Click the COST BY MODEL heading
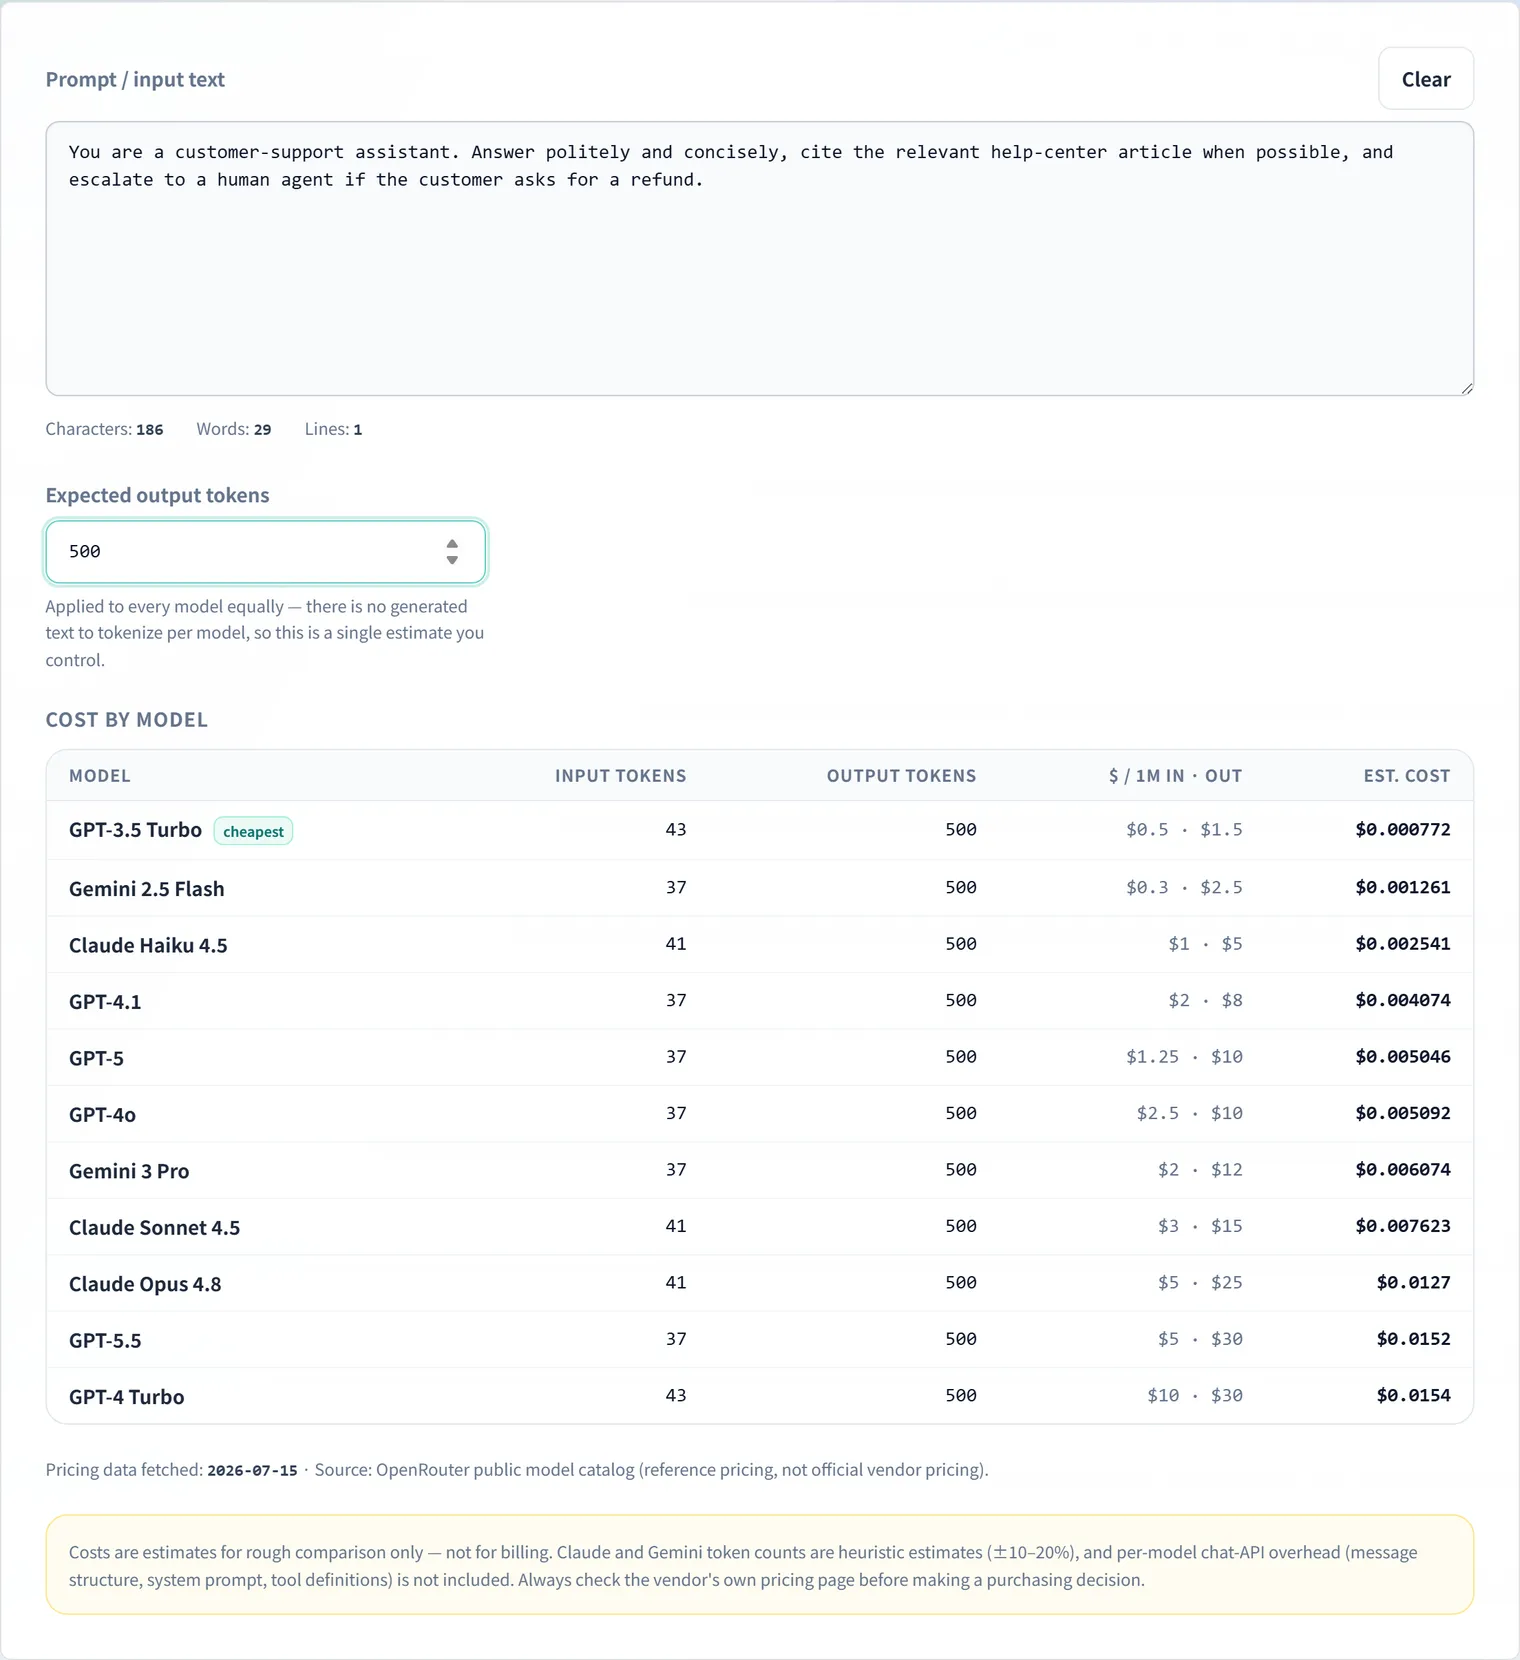1520x1660 pixels. (x=126, y=720)
